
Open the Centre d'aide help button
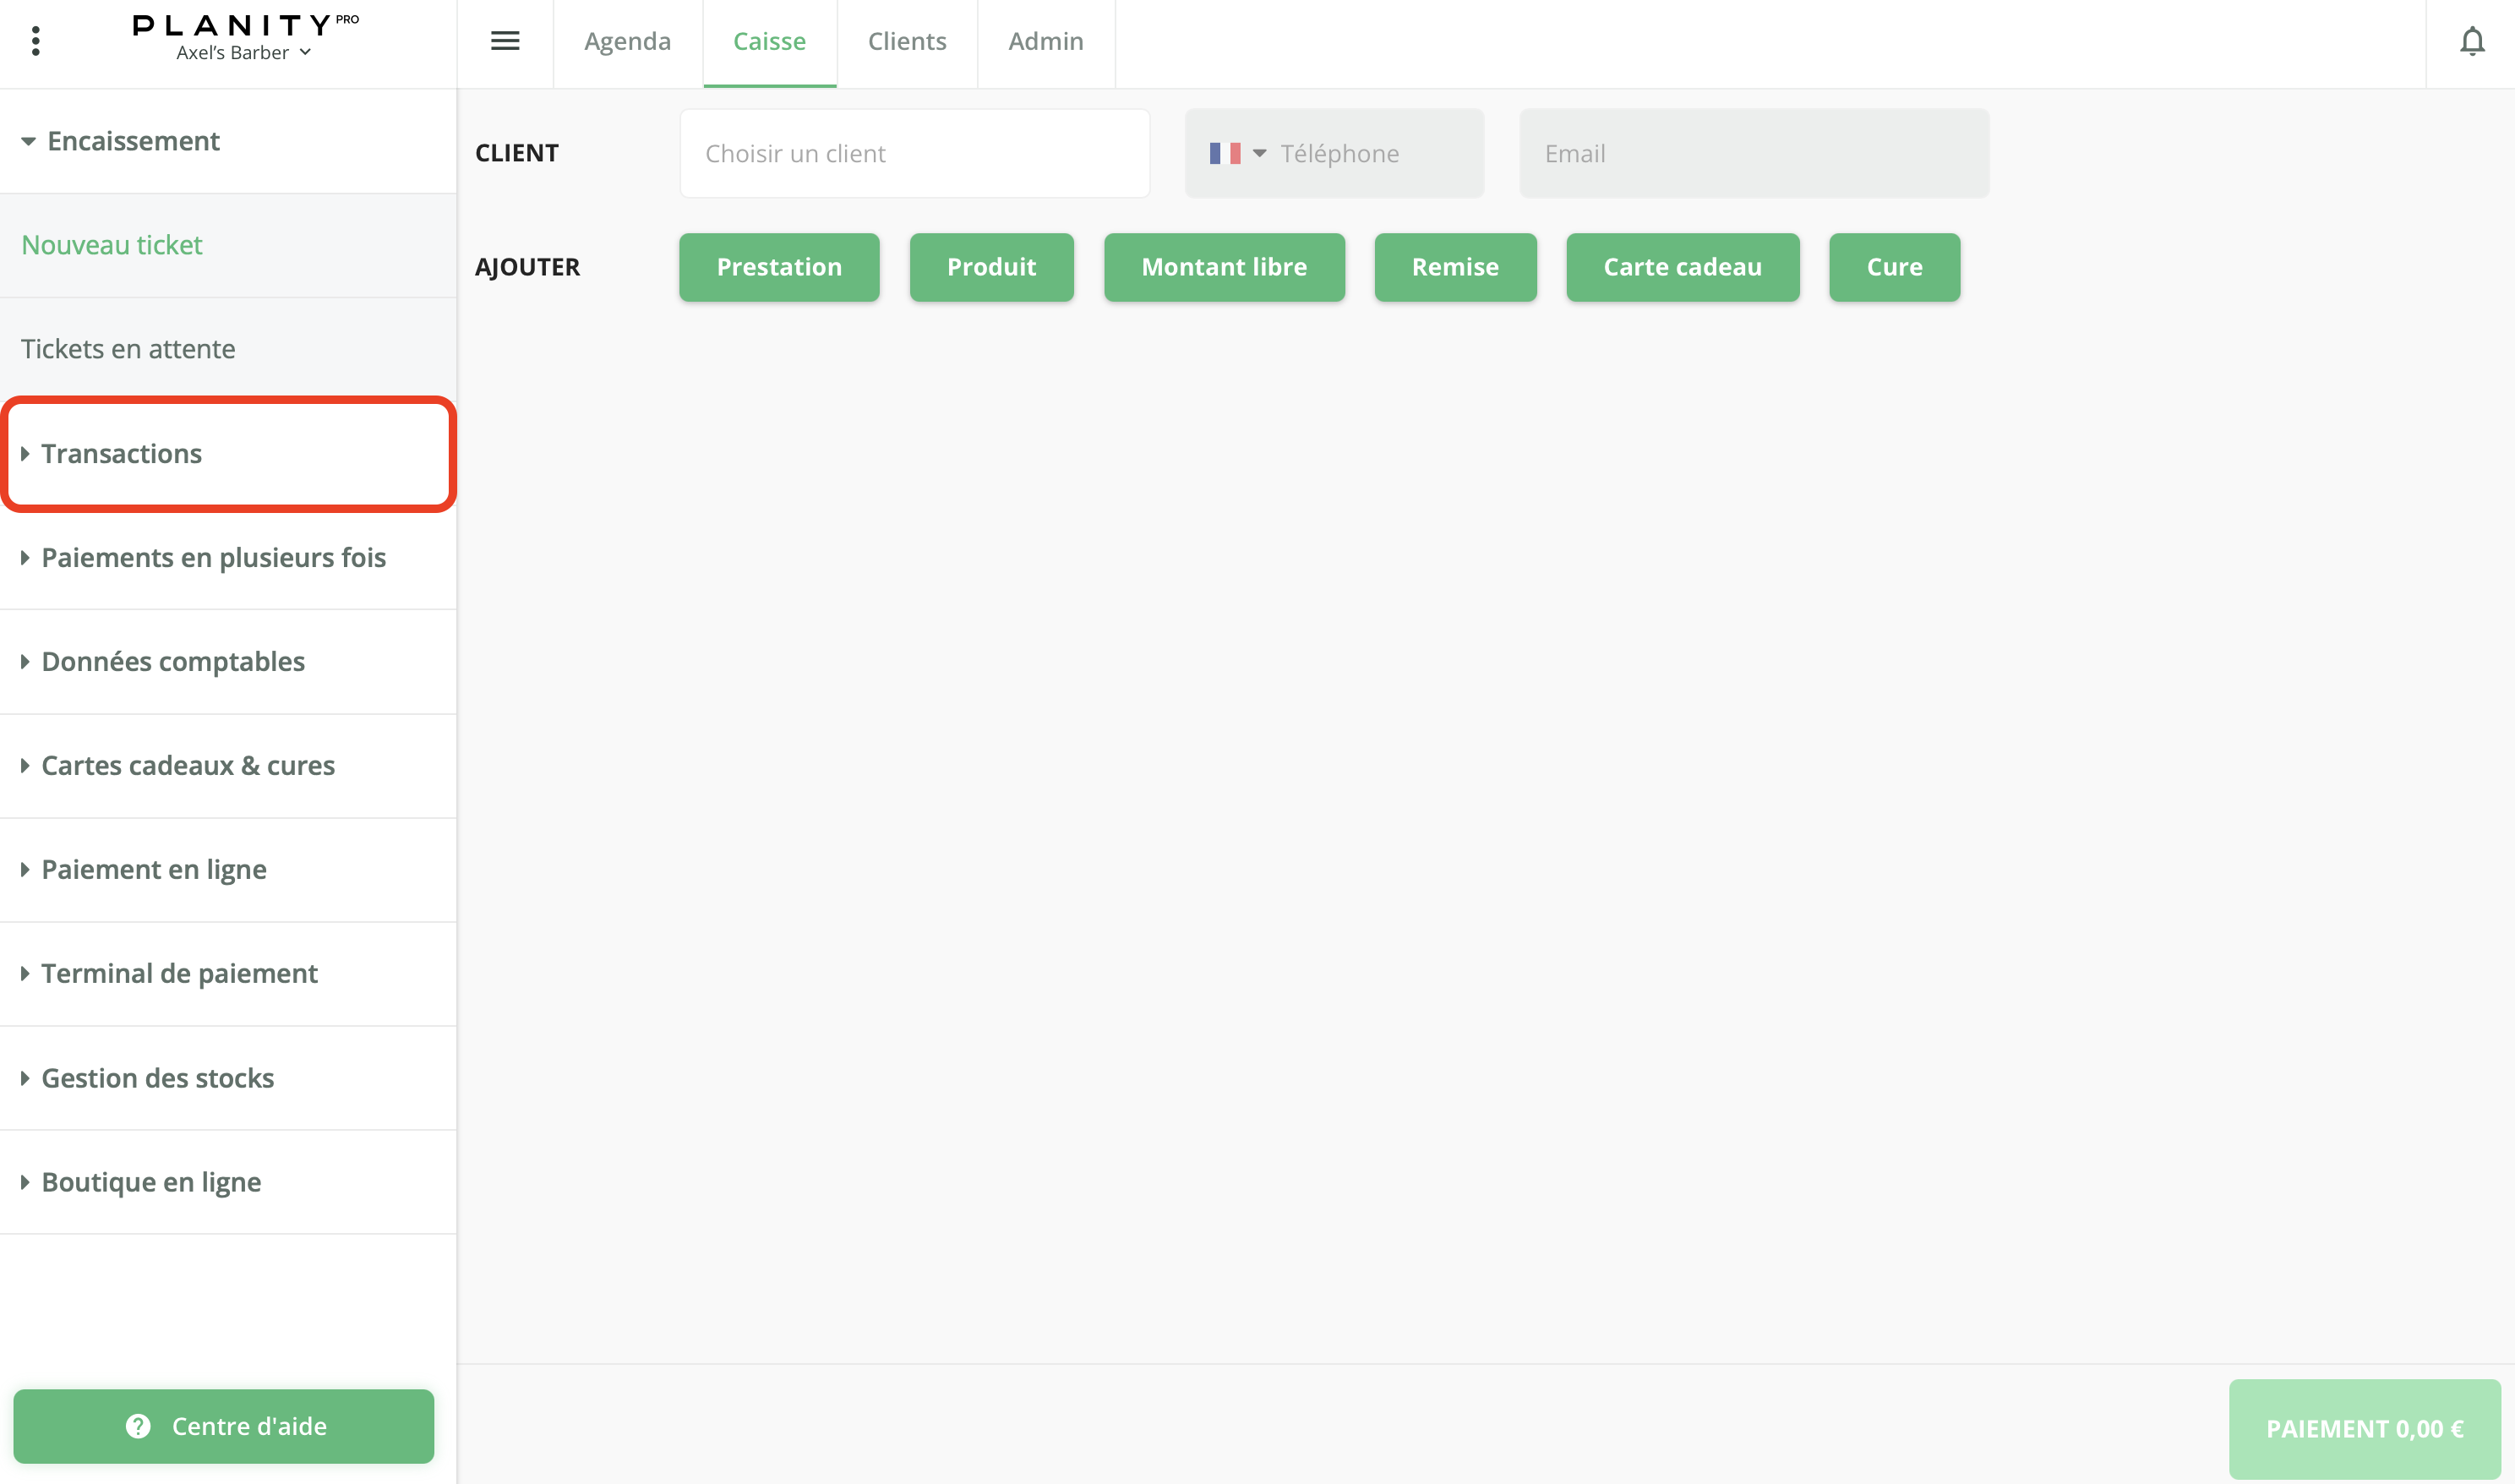click(x=224, y=1426)
